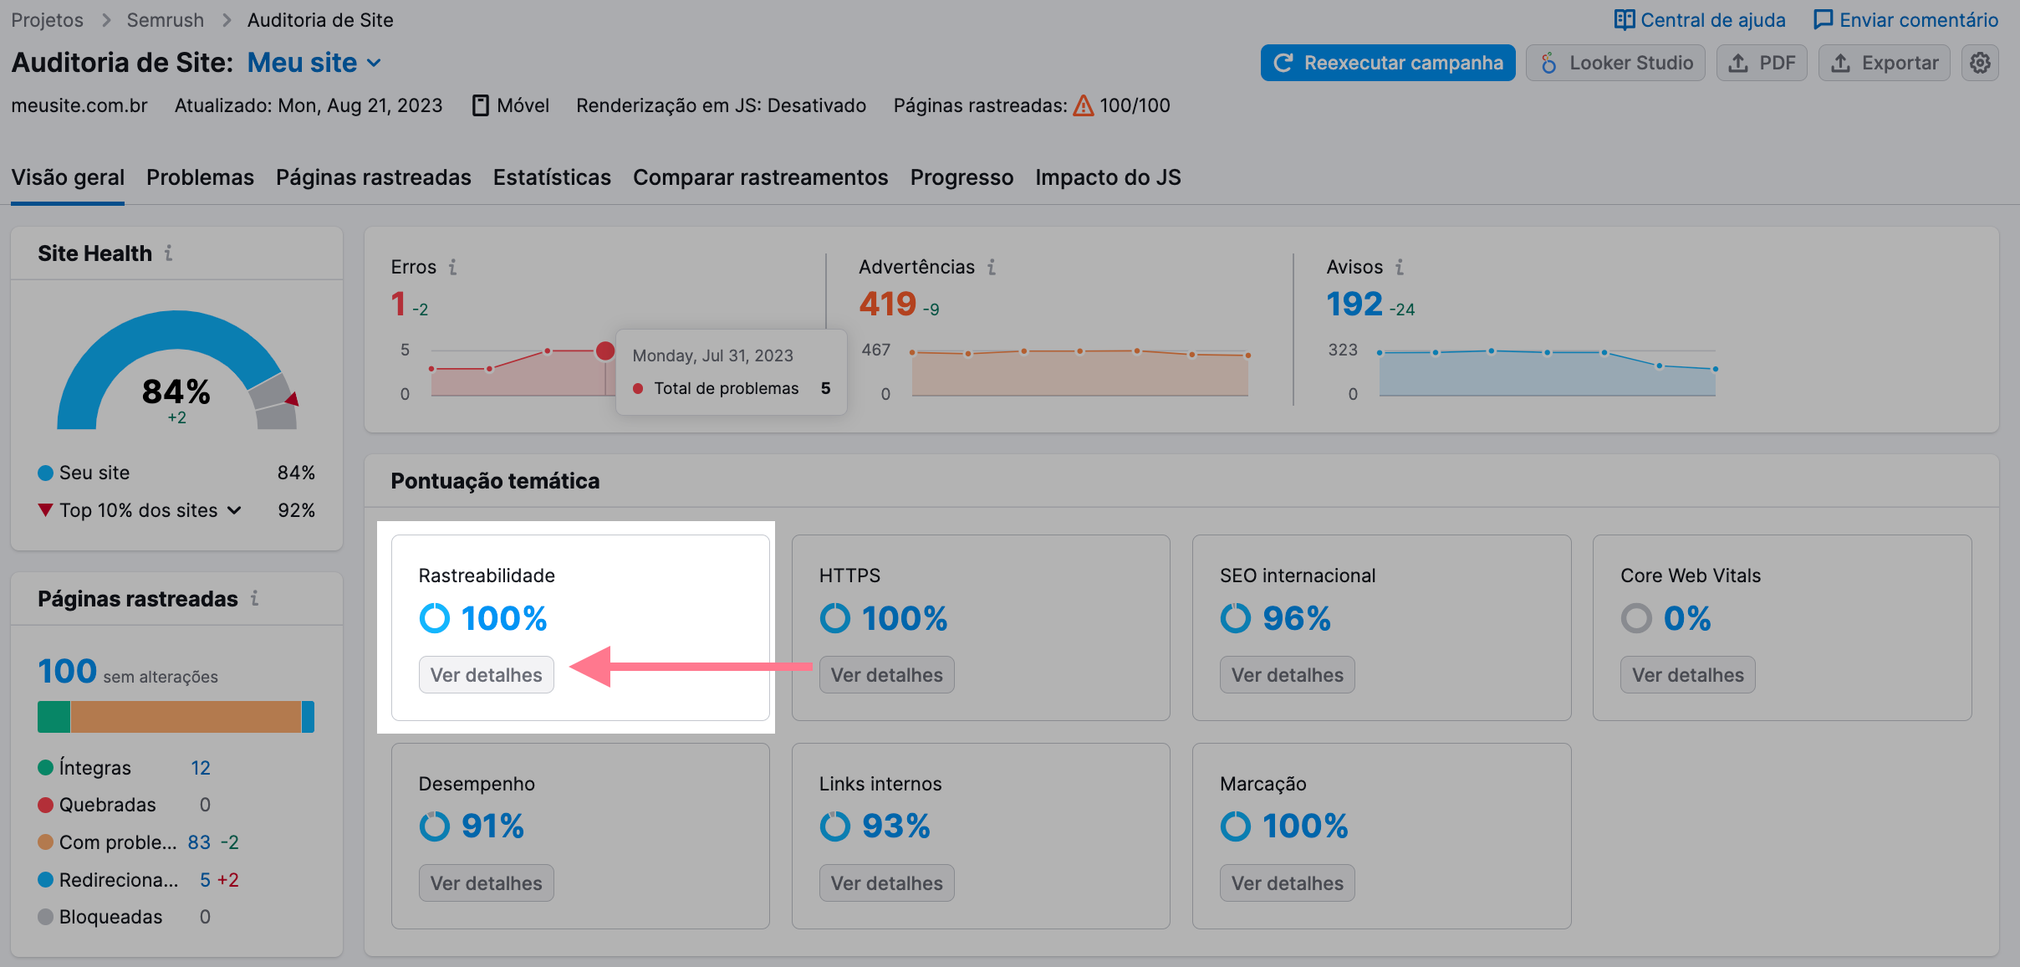Image resolution: width=2020 pixels, height=967 pixels.
Task: Click Ver detalhes under Desempenho
Action: [486, 883]
